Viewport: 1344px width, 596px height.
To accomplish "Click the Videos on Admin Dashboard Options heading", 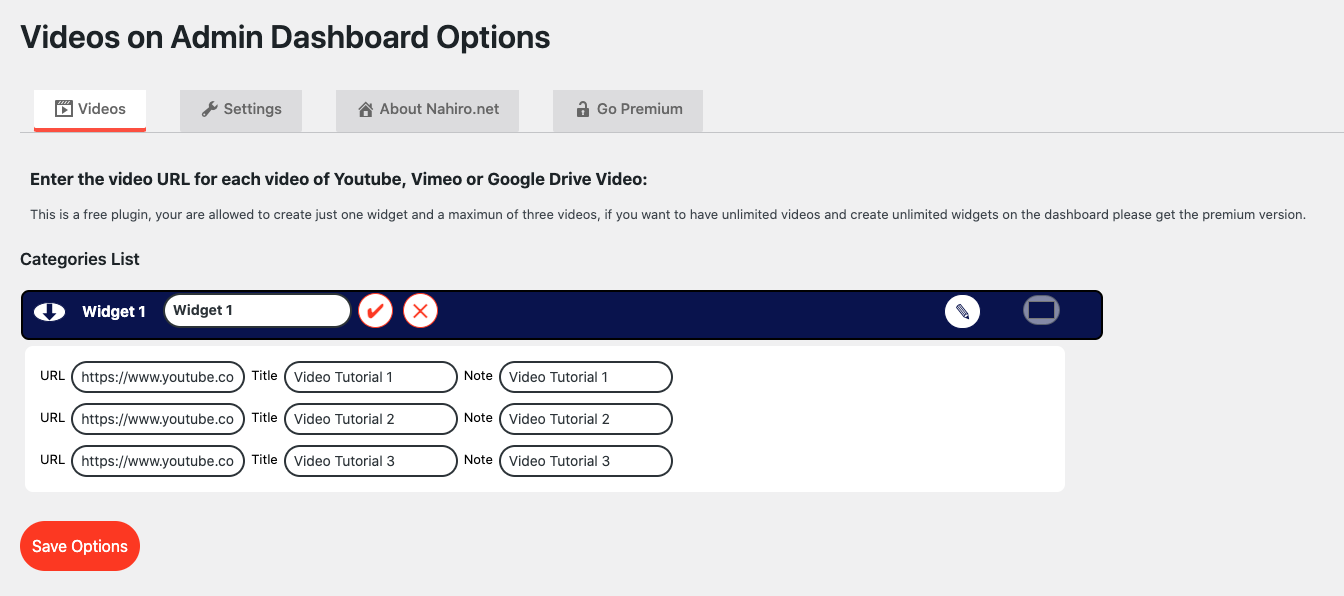I will point(285,38).
